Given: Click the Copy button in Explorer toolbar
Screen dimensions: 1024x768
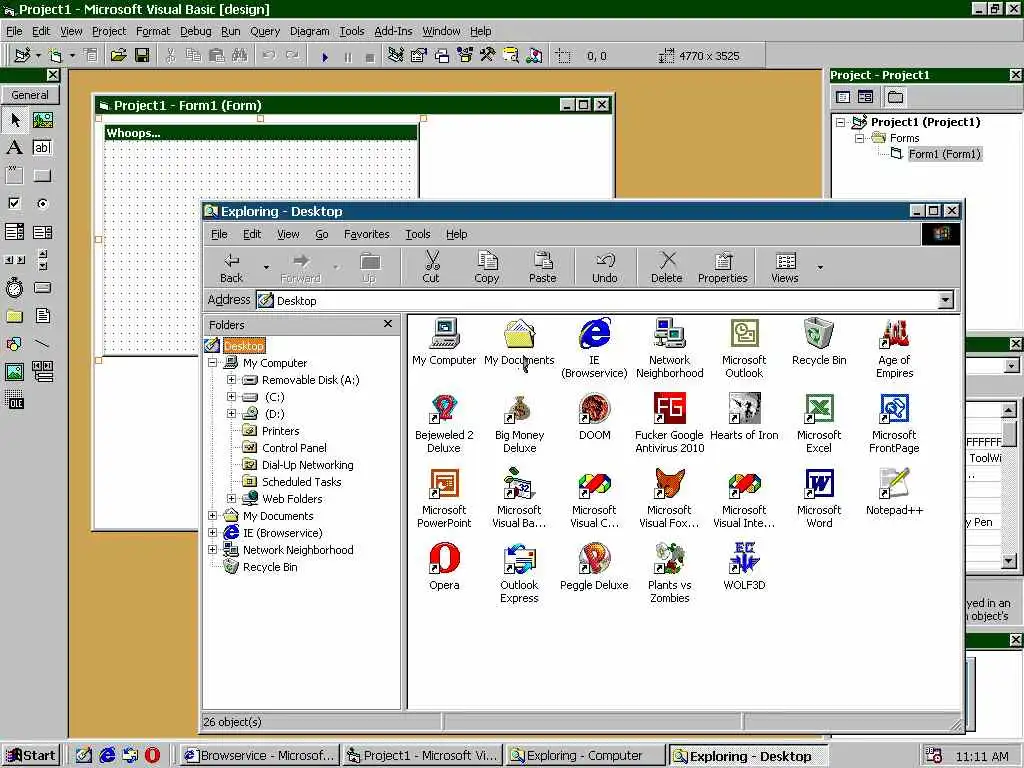Looking at the screenshot, I should [x=487, y=266].
